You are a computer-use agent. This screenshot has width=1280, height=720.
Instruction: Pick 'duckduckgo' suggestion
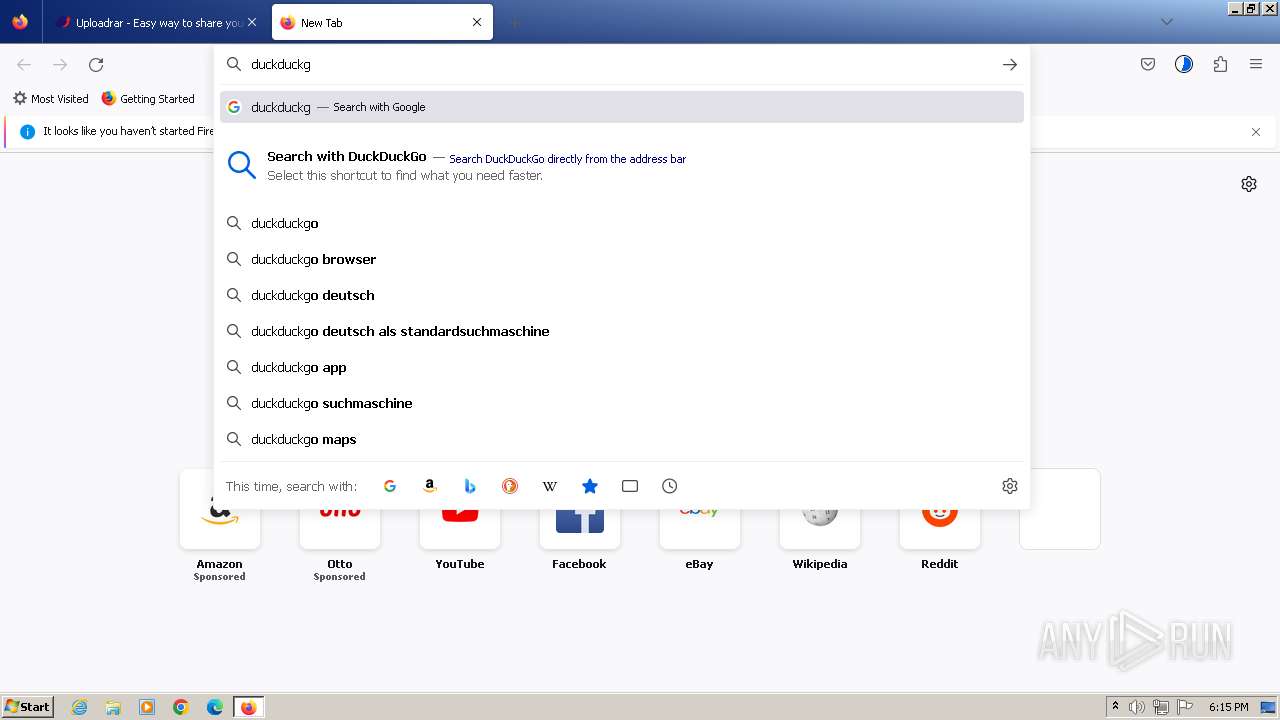622,223
